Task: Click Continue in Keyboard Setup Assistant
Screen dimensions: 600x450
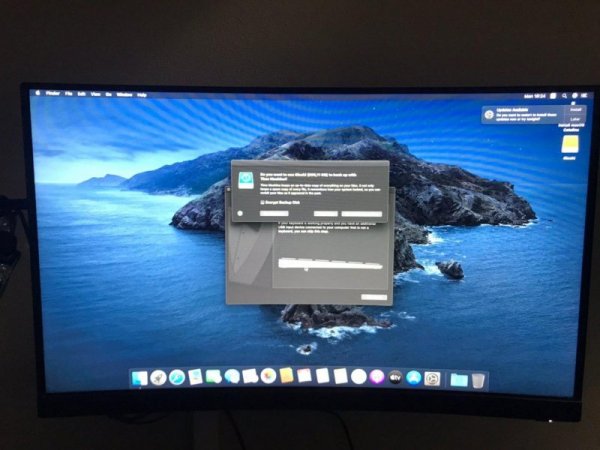Action: [374, 297]
